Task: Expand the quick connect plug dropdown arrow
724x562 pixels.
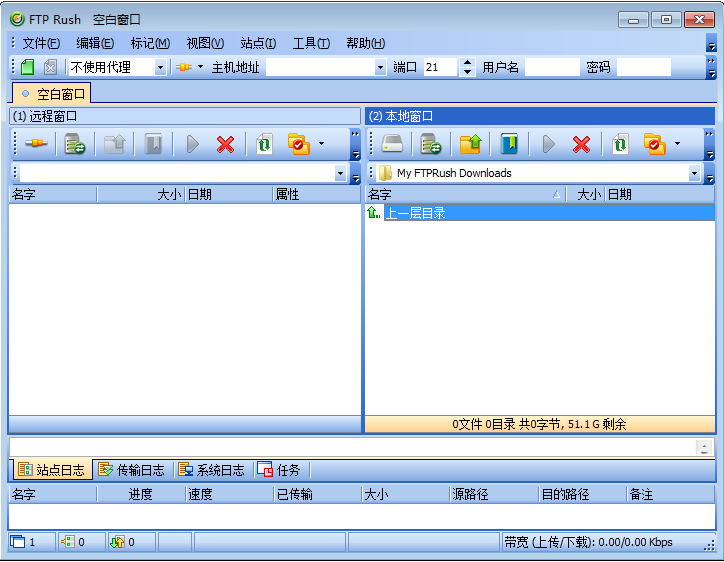Action: coord(200,67)
